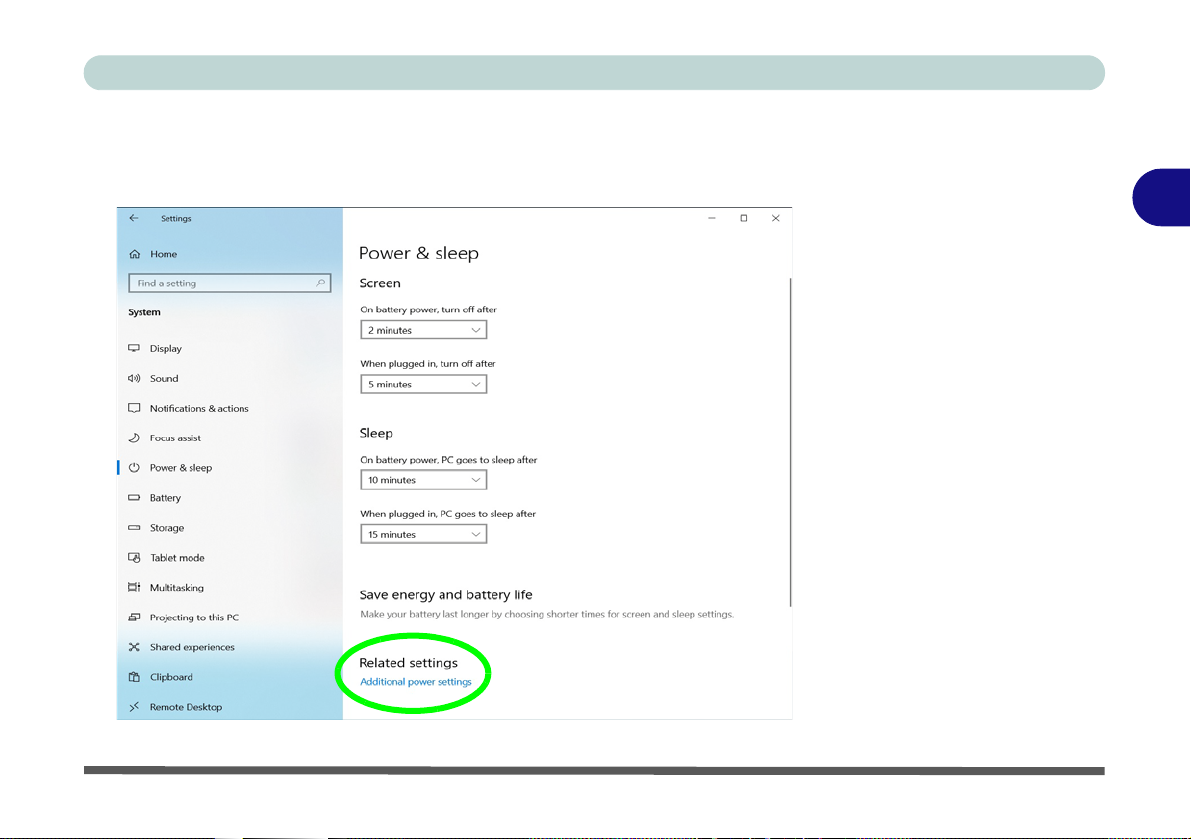Click the Notifications & actions icon
The width and height of the screenshot is (1191, 839).
134,408
